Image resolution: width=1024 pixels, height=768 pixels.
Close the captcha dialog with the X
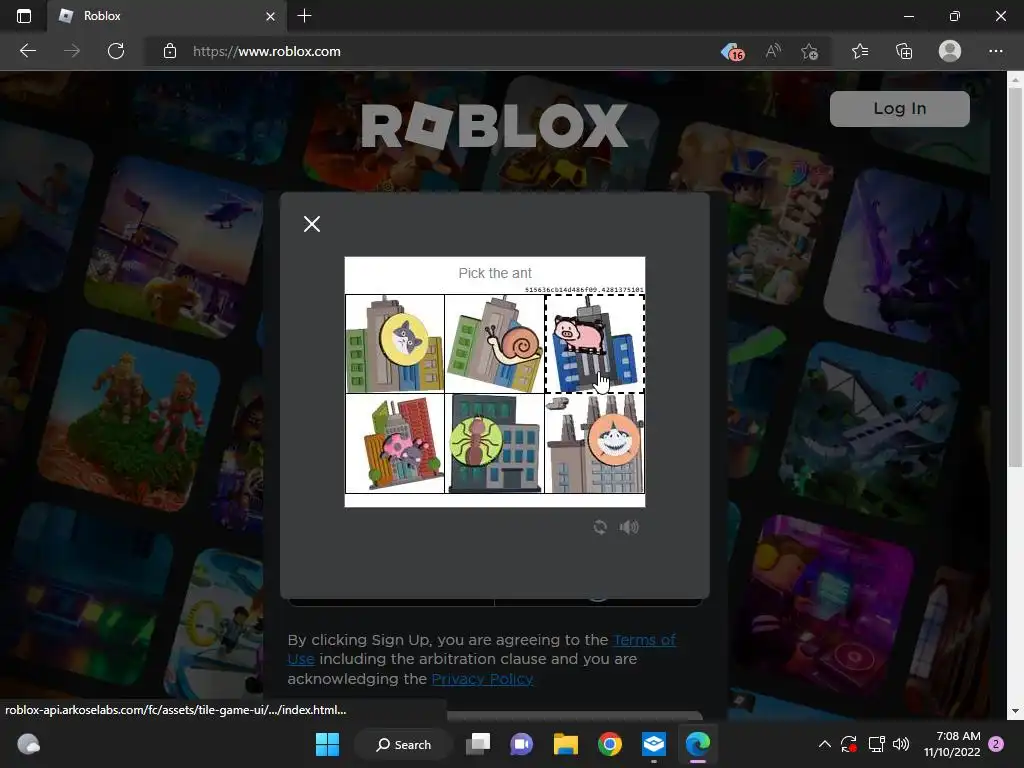(312, 224)
